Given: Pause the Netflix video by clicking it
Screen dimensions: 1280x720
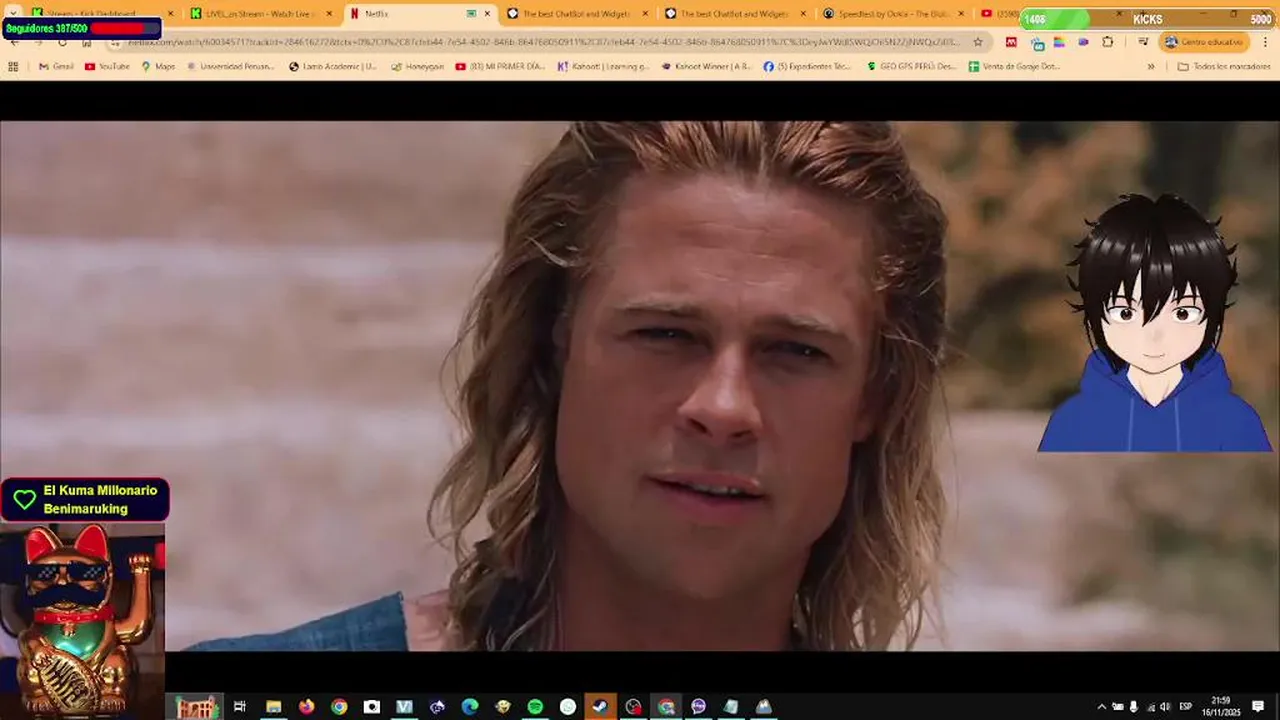Looking at the screenshot, I should pyautogui.click(x=640, y=386).
